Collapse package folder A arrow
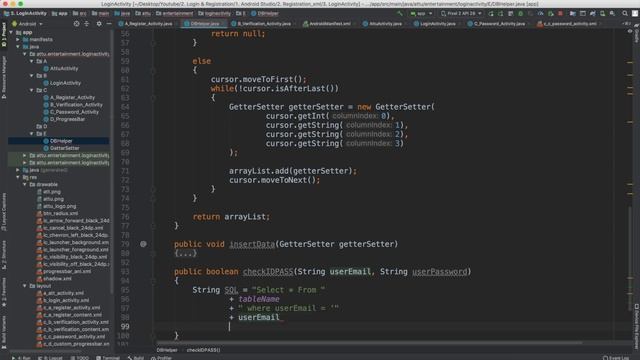This screenshot has height=360, width=640. [x=31, y=61]
